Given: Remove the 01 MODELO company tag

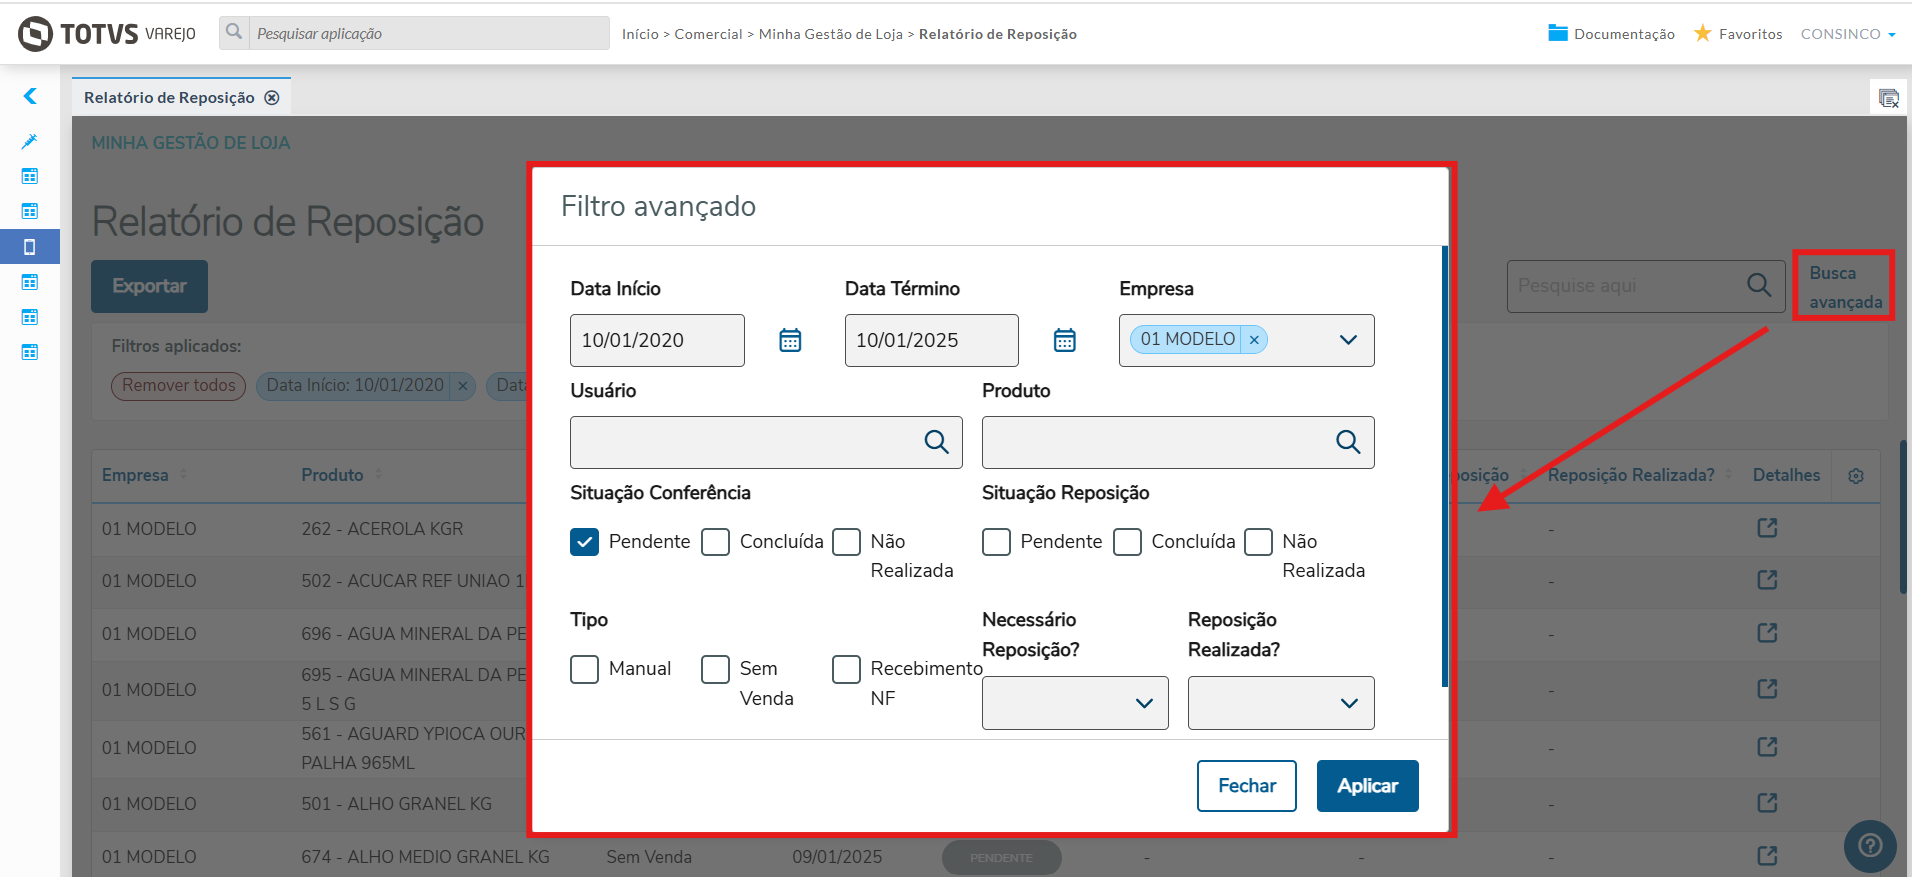Looking at the screenshot, I should click(1254, 340).
